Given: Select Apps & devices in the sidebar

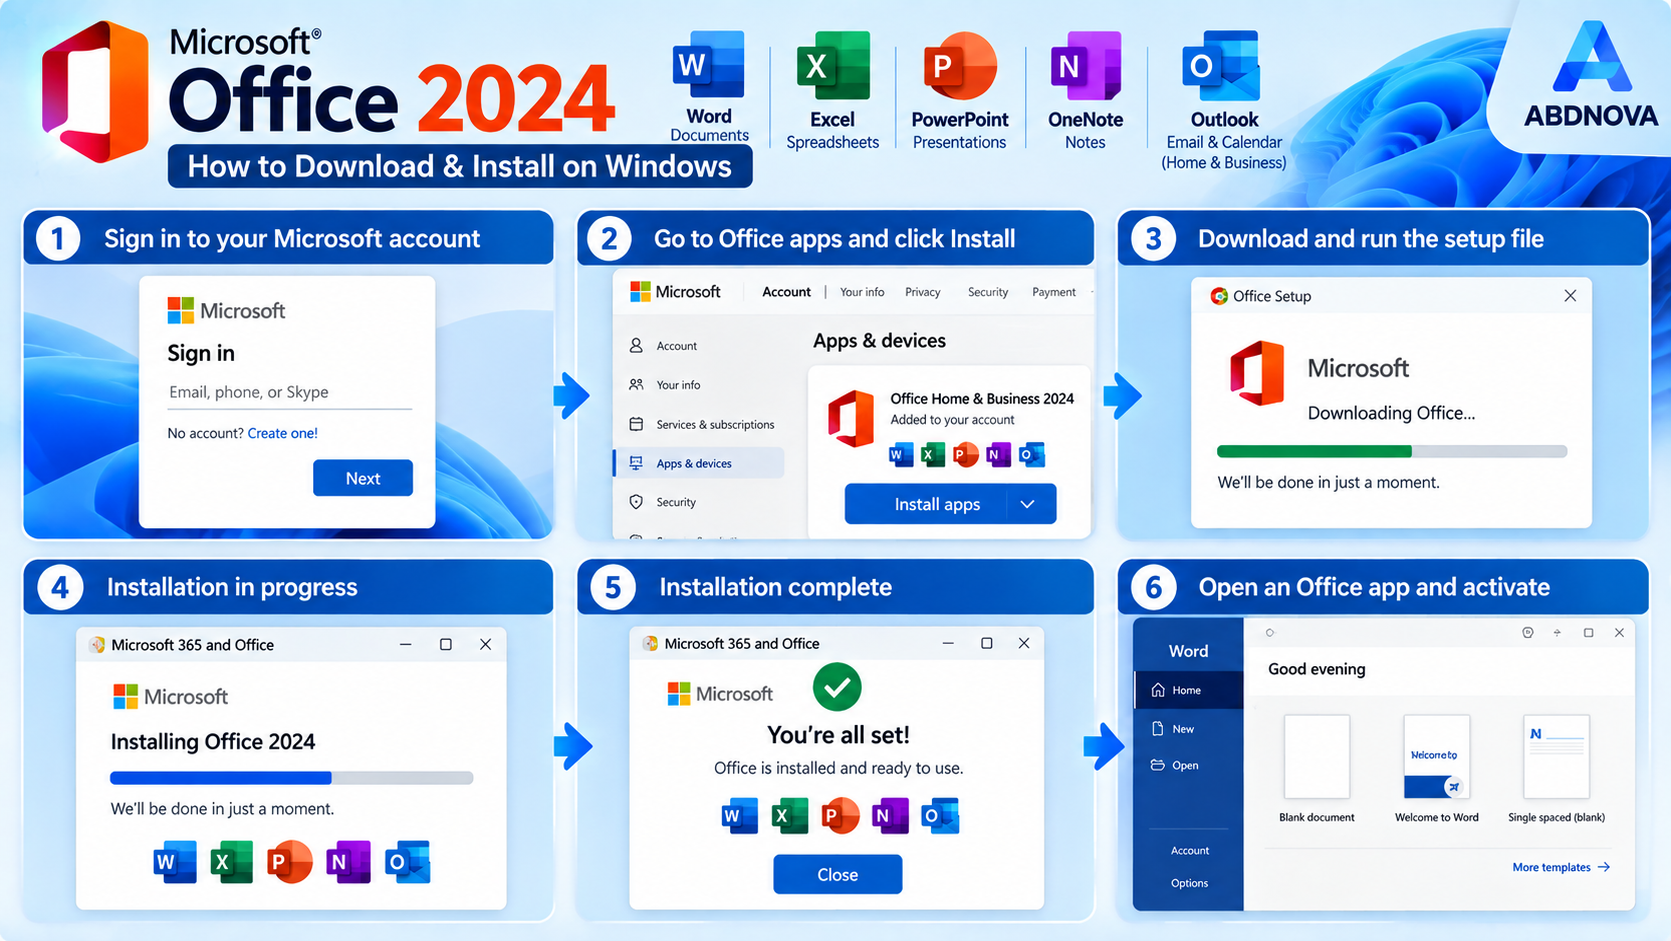Looking at the screenshot, I should (x=699, y=463).
